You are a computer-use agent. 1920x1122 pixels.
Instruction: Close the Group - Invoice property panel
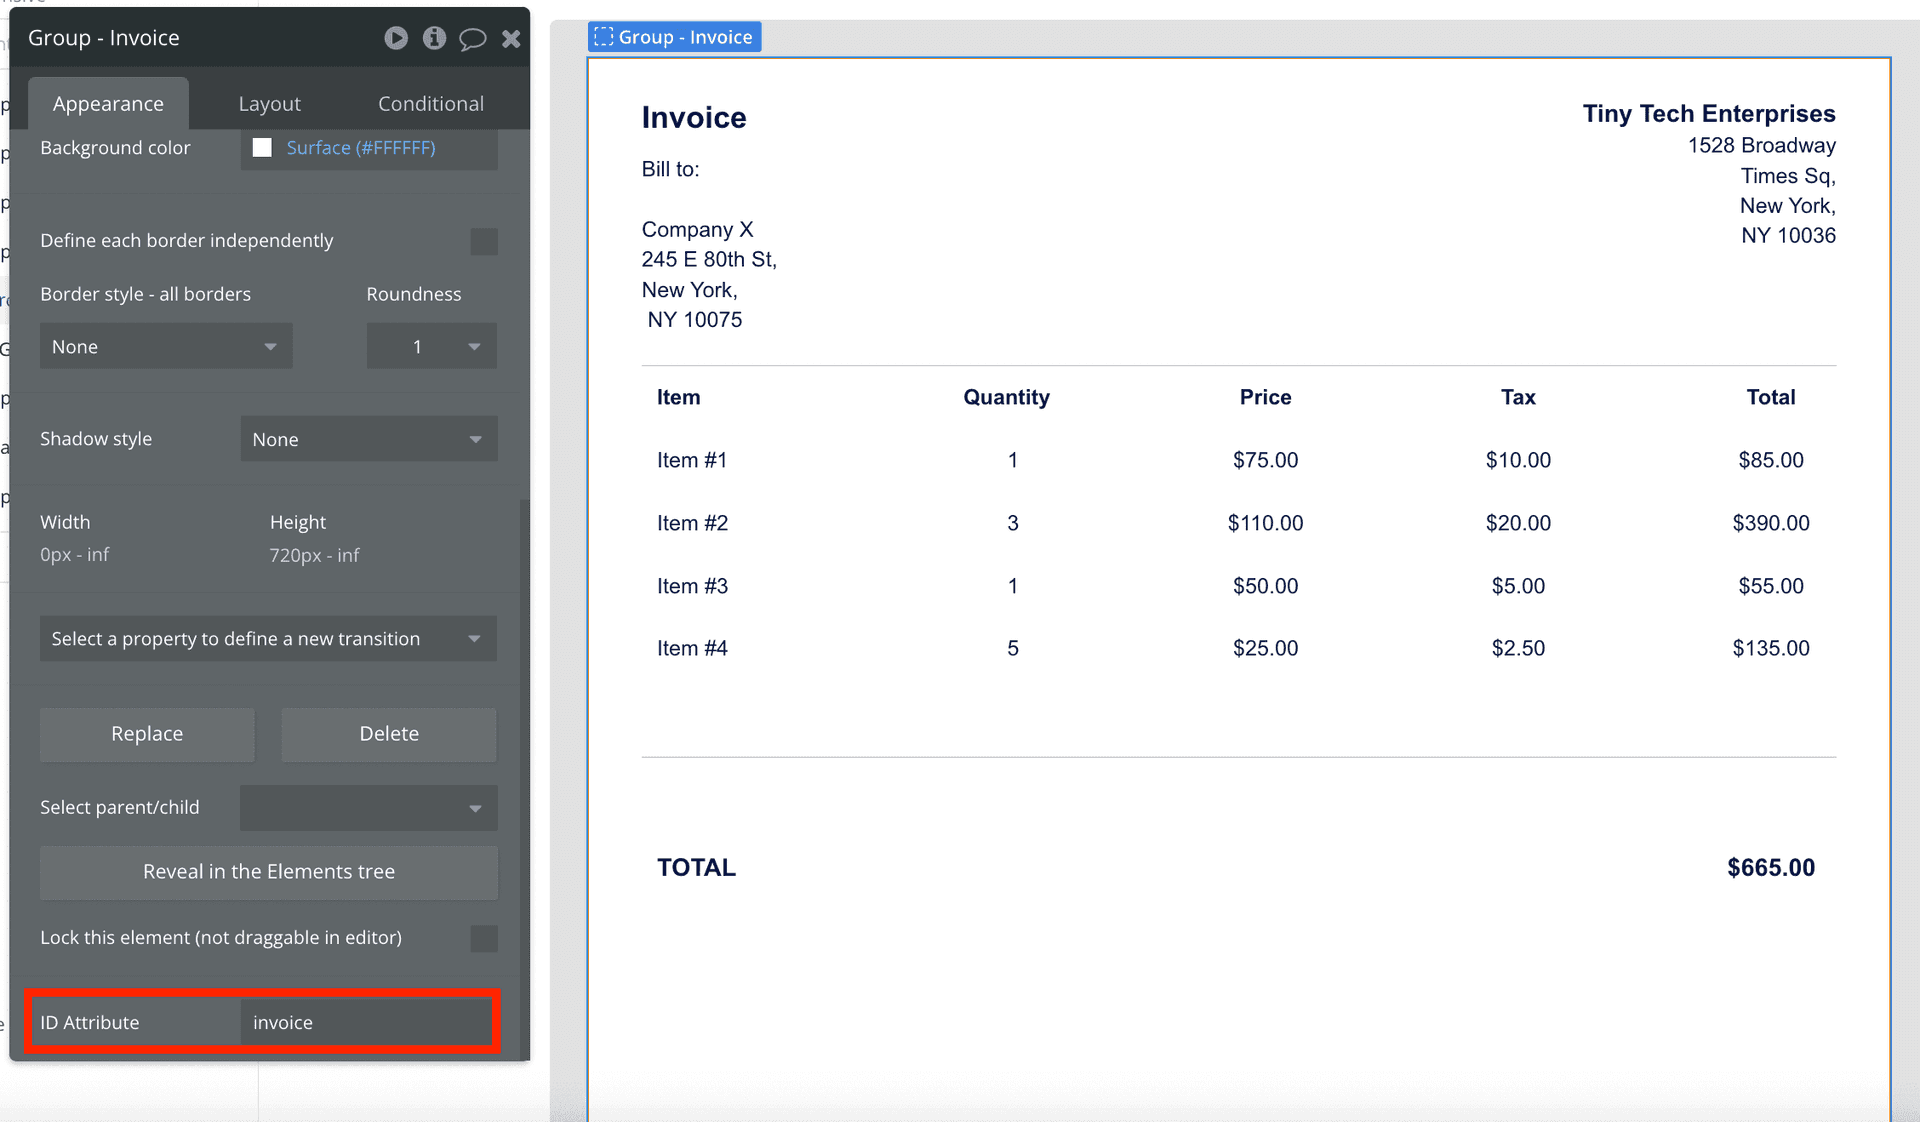point(511,38)
